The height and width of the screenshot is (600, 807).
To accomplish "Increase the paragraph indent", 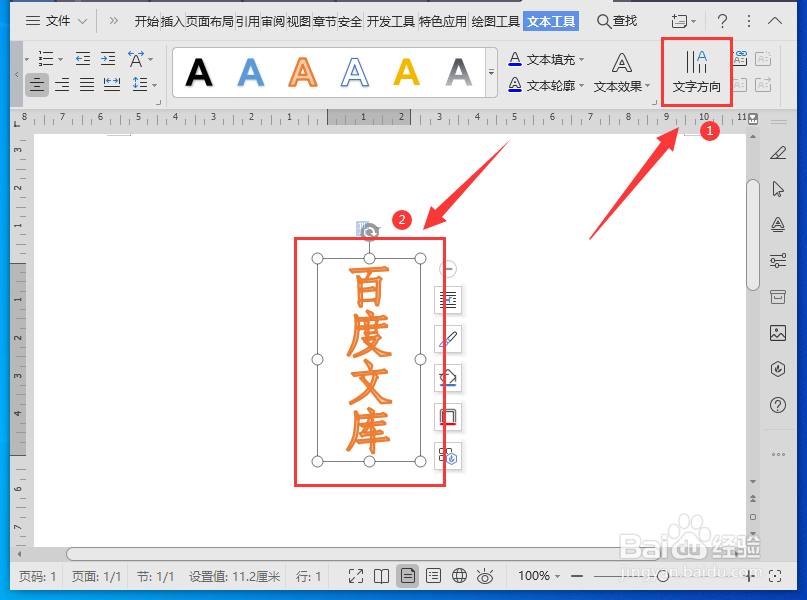I will 108,59.
